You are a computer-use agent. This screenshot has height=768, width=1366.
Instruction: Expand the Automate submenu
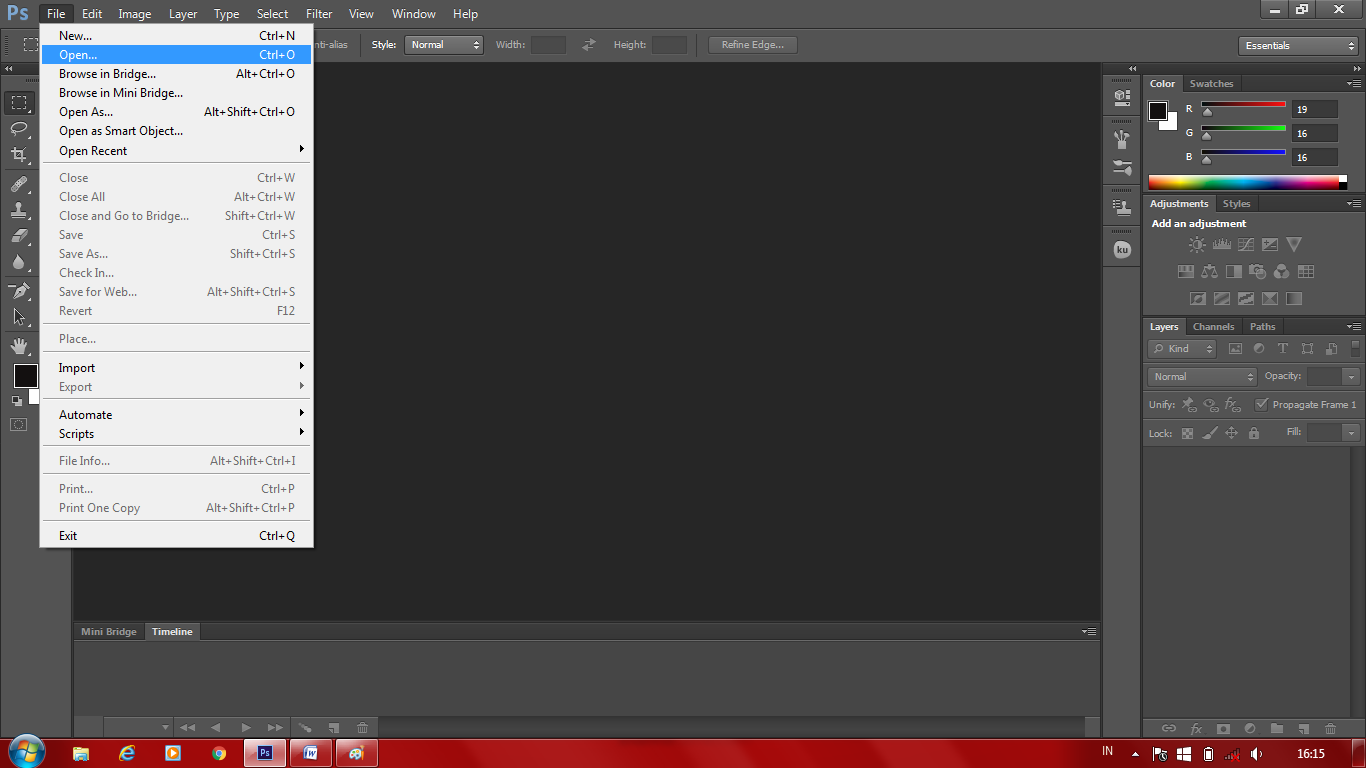coord(176,415)
